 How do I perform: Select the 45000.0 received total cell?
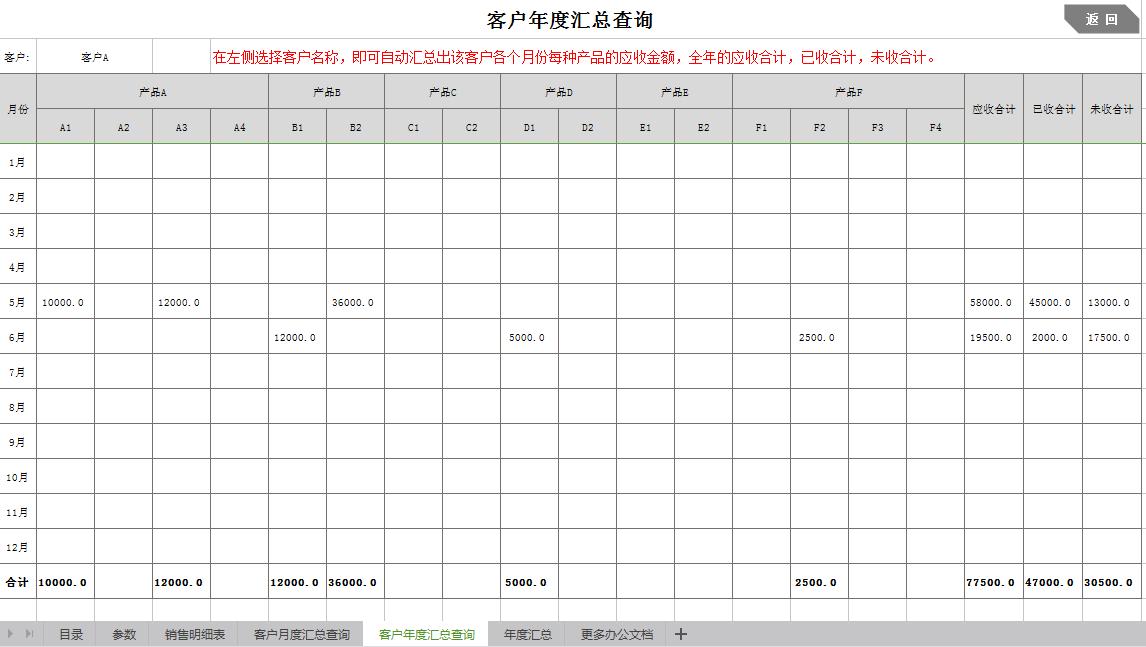[1053, 302]
